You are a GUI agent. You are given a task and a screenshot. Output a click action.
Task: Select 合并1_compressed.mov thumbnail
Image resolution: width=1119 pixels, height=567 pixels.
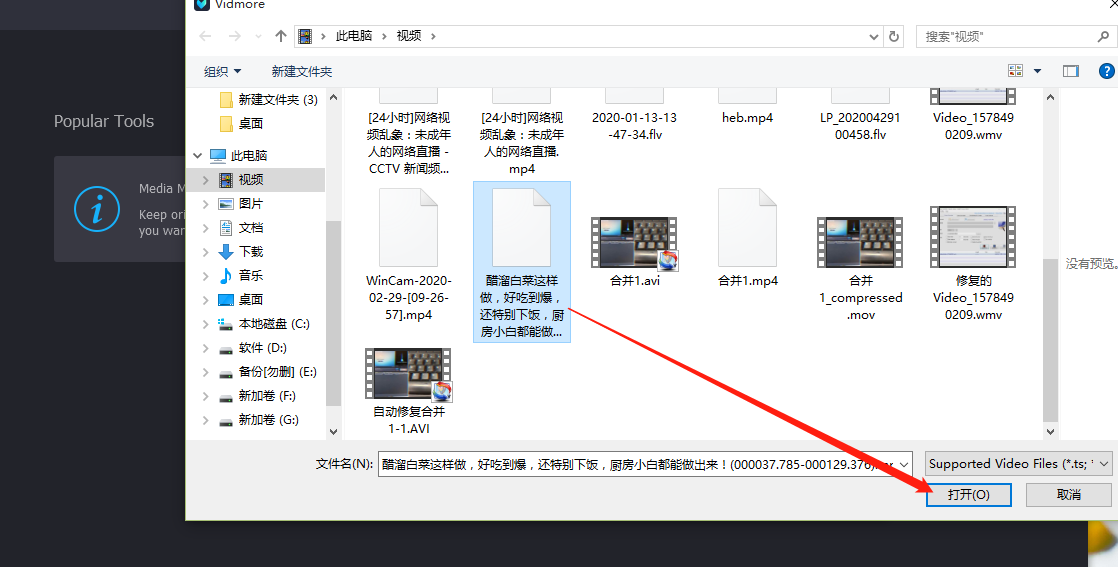pos(860,242)
